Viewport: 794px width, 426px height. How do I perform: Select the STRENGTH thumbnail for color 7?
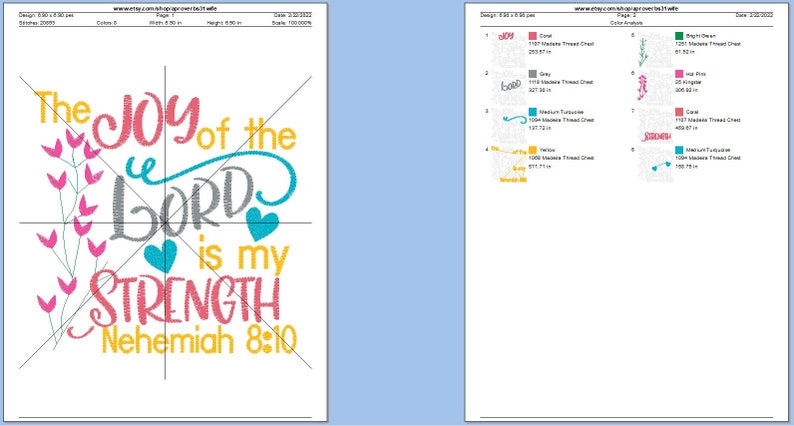655,126
